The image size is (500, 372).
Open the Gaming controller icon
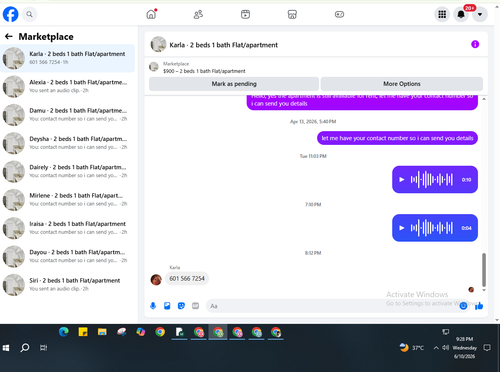(x=339, y=14)
